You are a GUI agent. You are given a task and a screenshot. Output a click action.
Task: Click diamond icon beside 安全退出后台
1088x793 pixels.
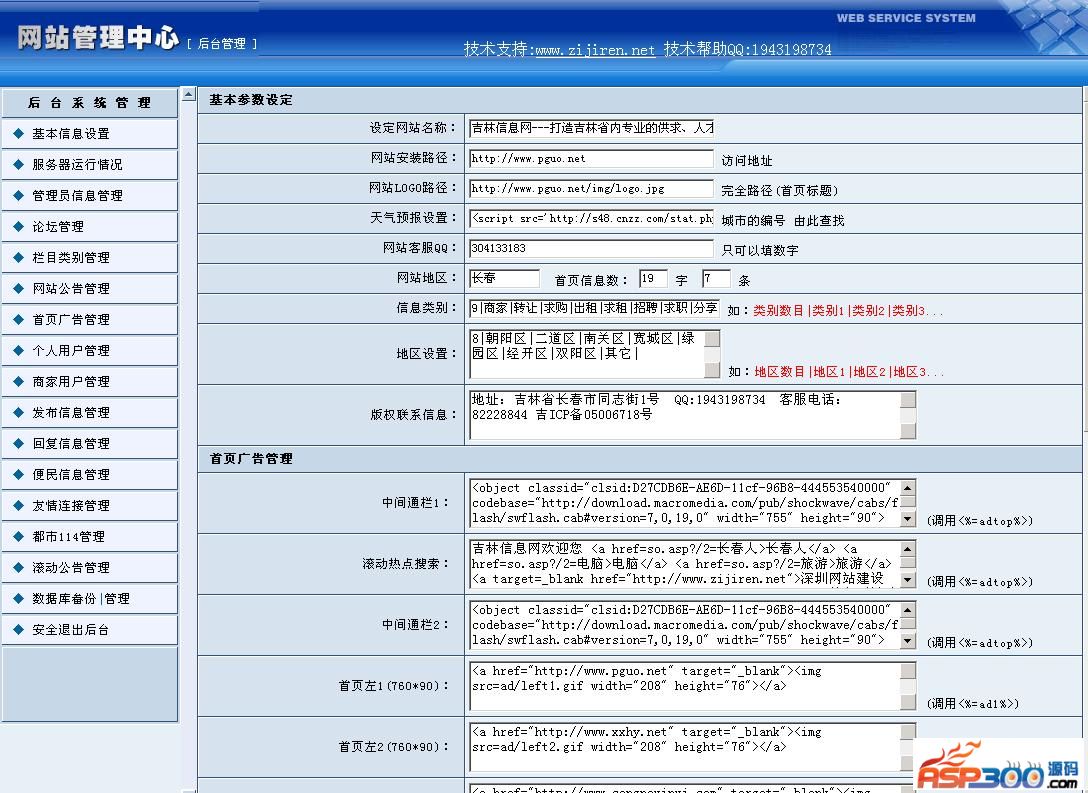(19, 629)
